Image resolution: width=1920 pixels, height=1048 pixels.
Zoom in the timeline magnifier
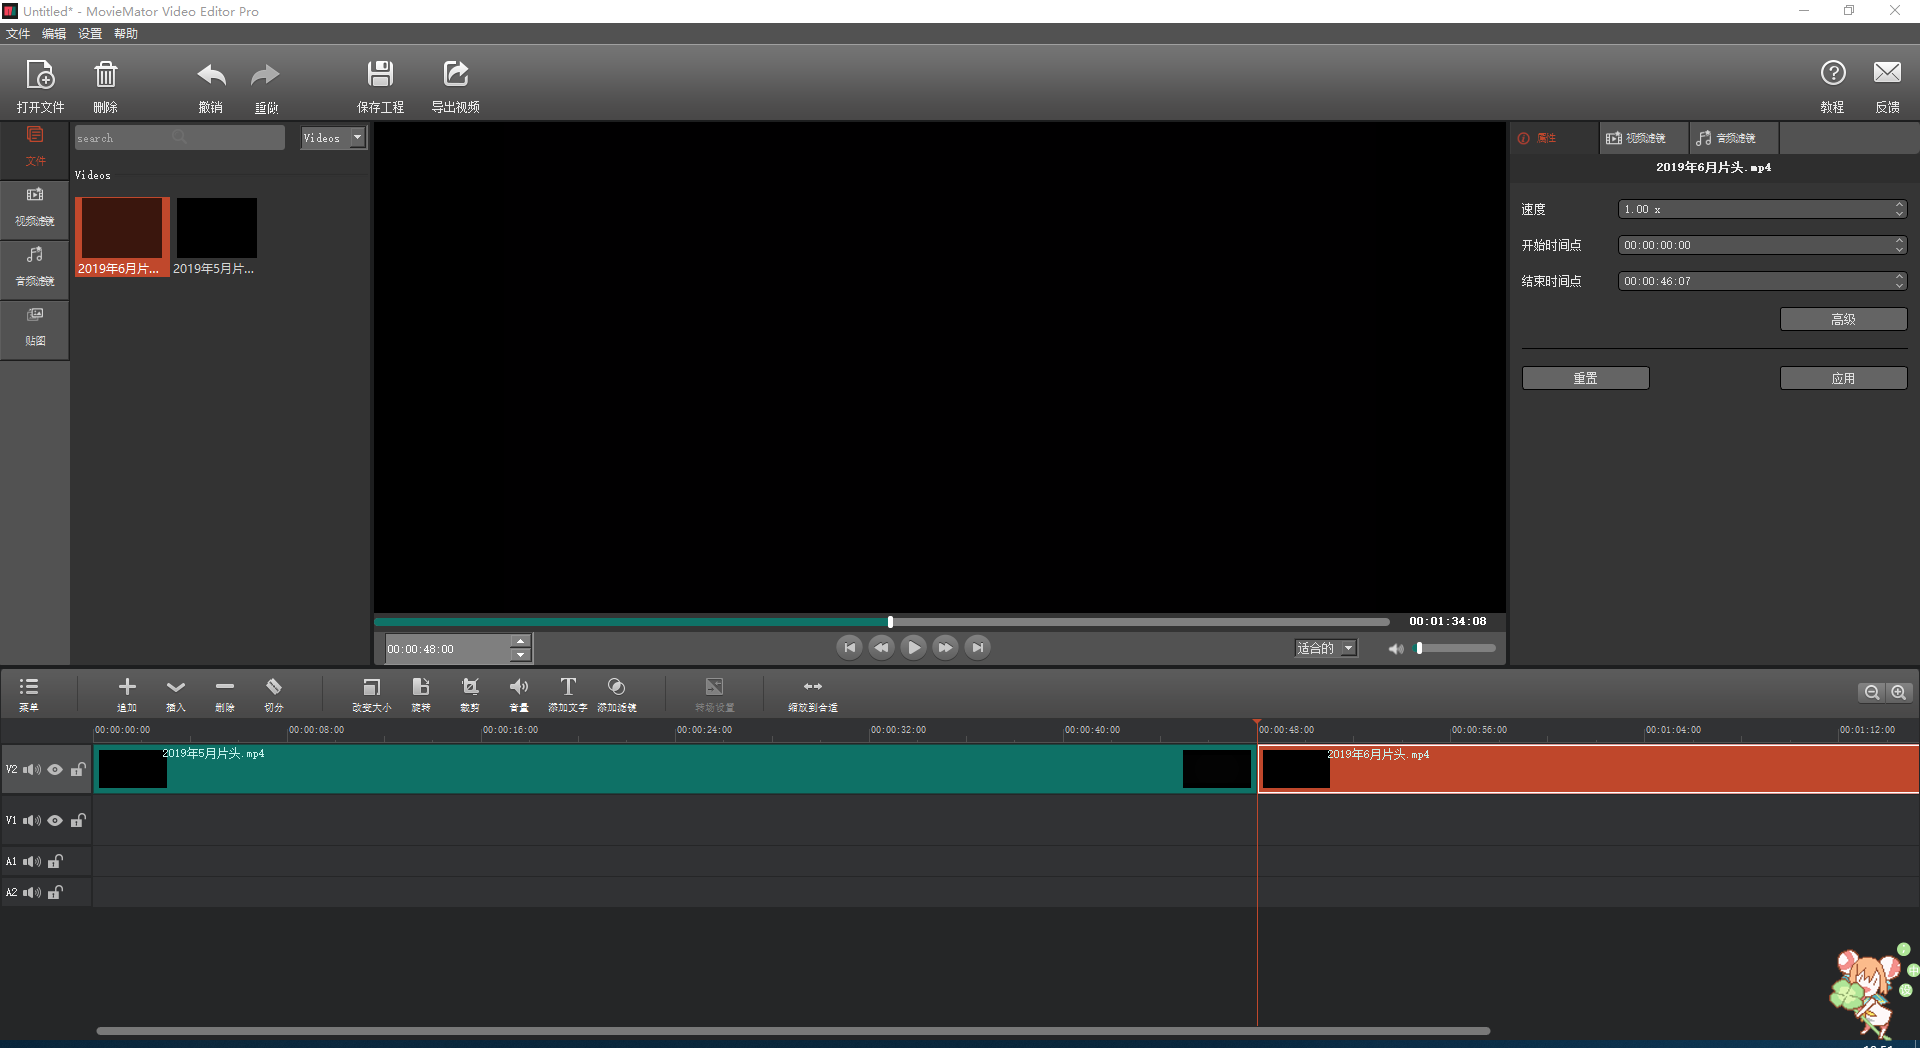click(1898, 692)
